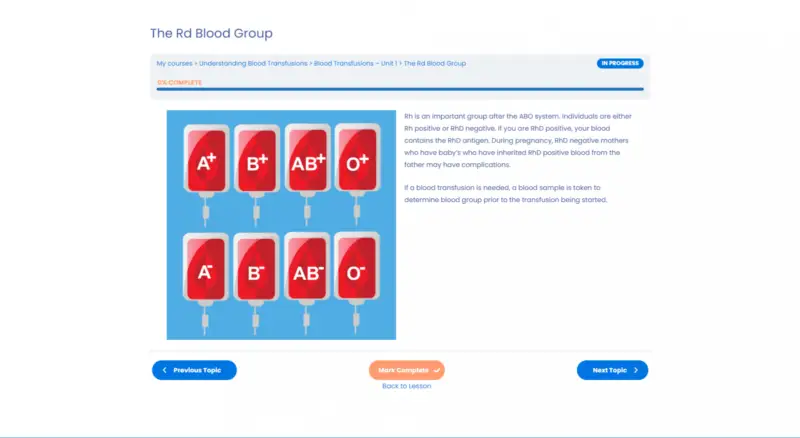Open Blood Transfusions – Unit 1 breadcrumb
Screen dimensions: 800x438
[355, 63]
